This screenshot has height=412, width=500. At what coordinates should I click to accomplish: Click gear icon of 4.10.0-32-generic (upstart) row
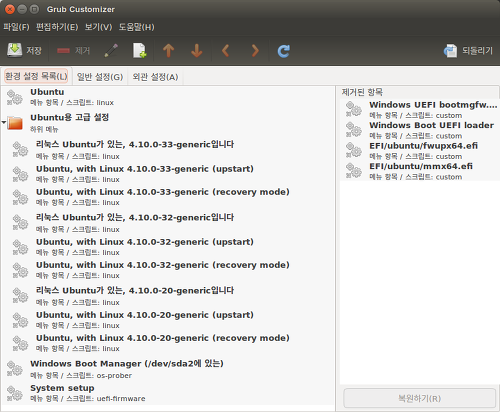20,247
